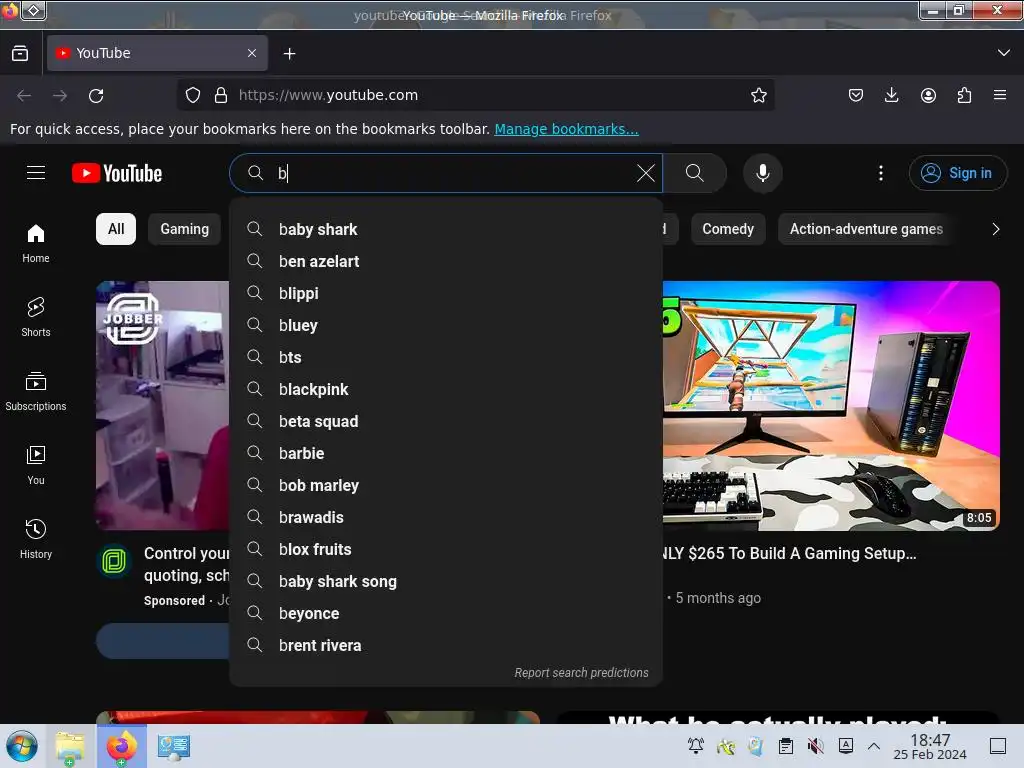1024x768 pixels.
Task: Open the Firefox View icon
Action: [x=20, y=53]
